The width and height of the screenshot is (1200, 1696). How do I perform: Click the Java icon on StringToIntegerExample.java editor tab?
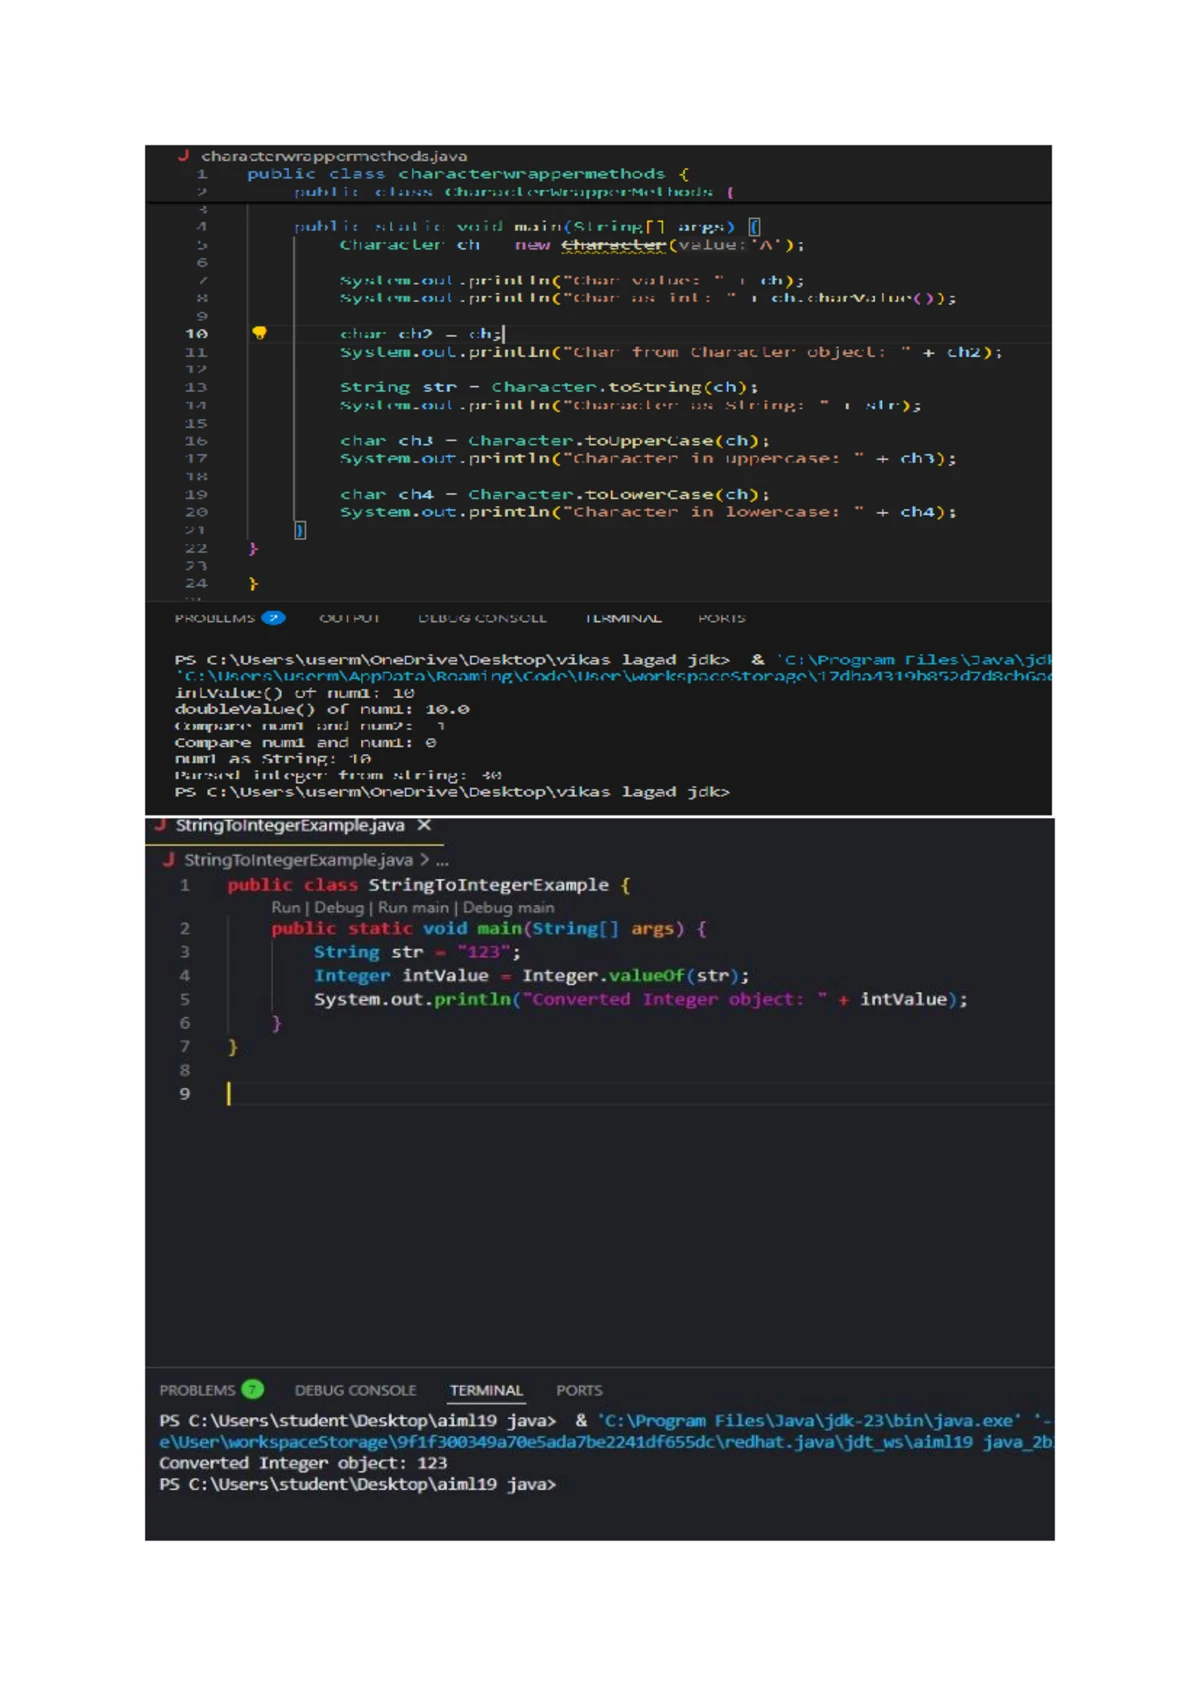[x=160, y=825]
